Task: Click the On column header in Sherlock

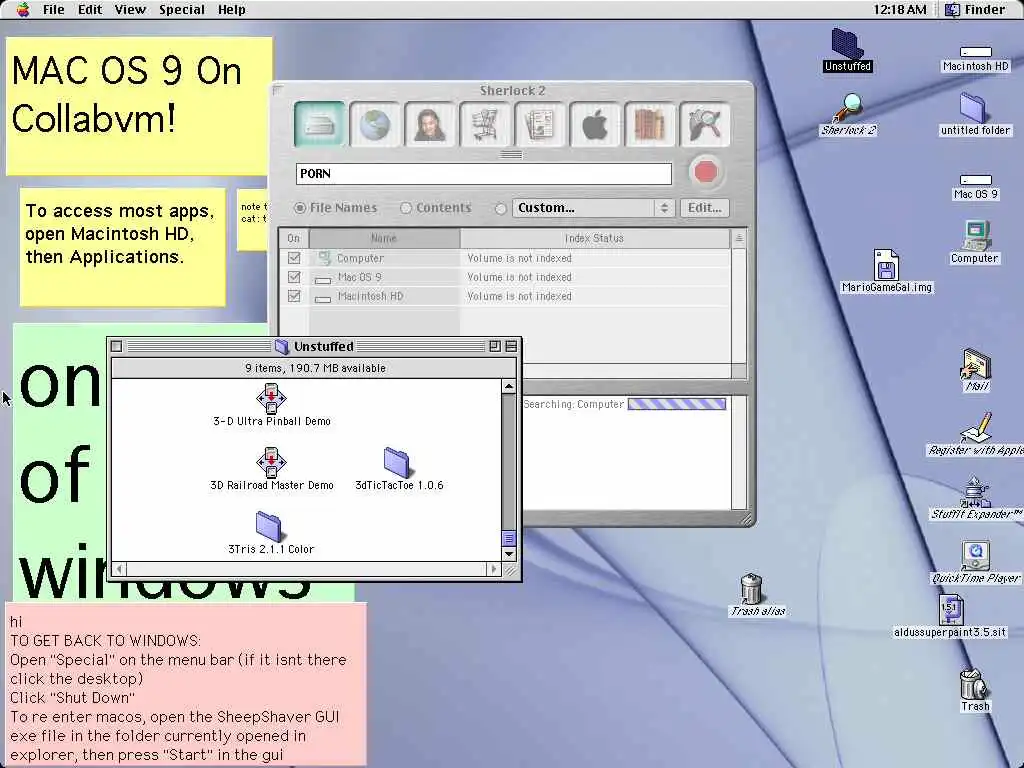Action: click(294, 238)
